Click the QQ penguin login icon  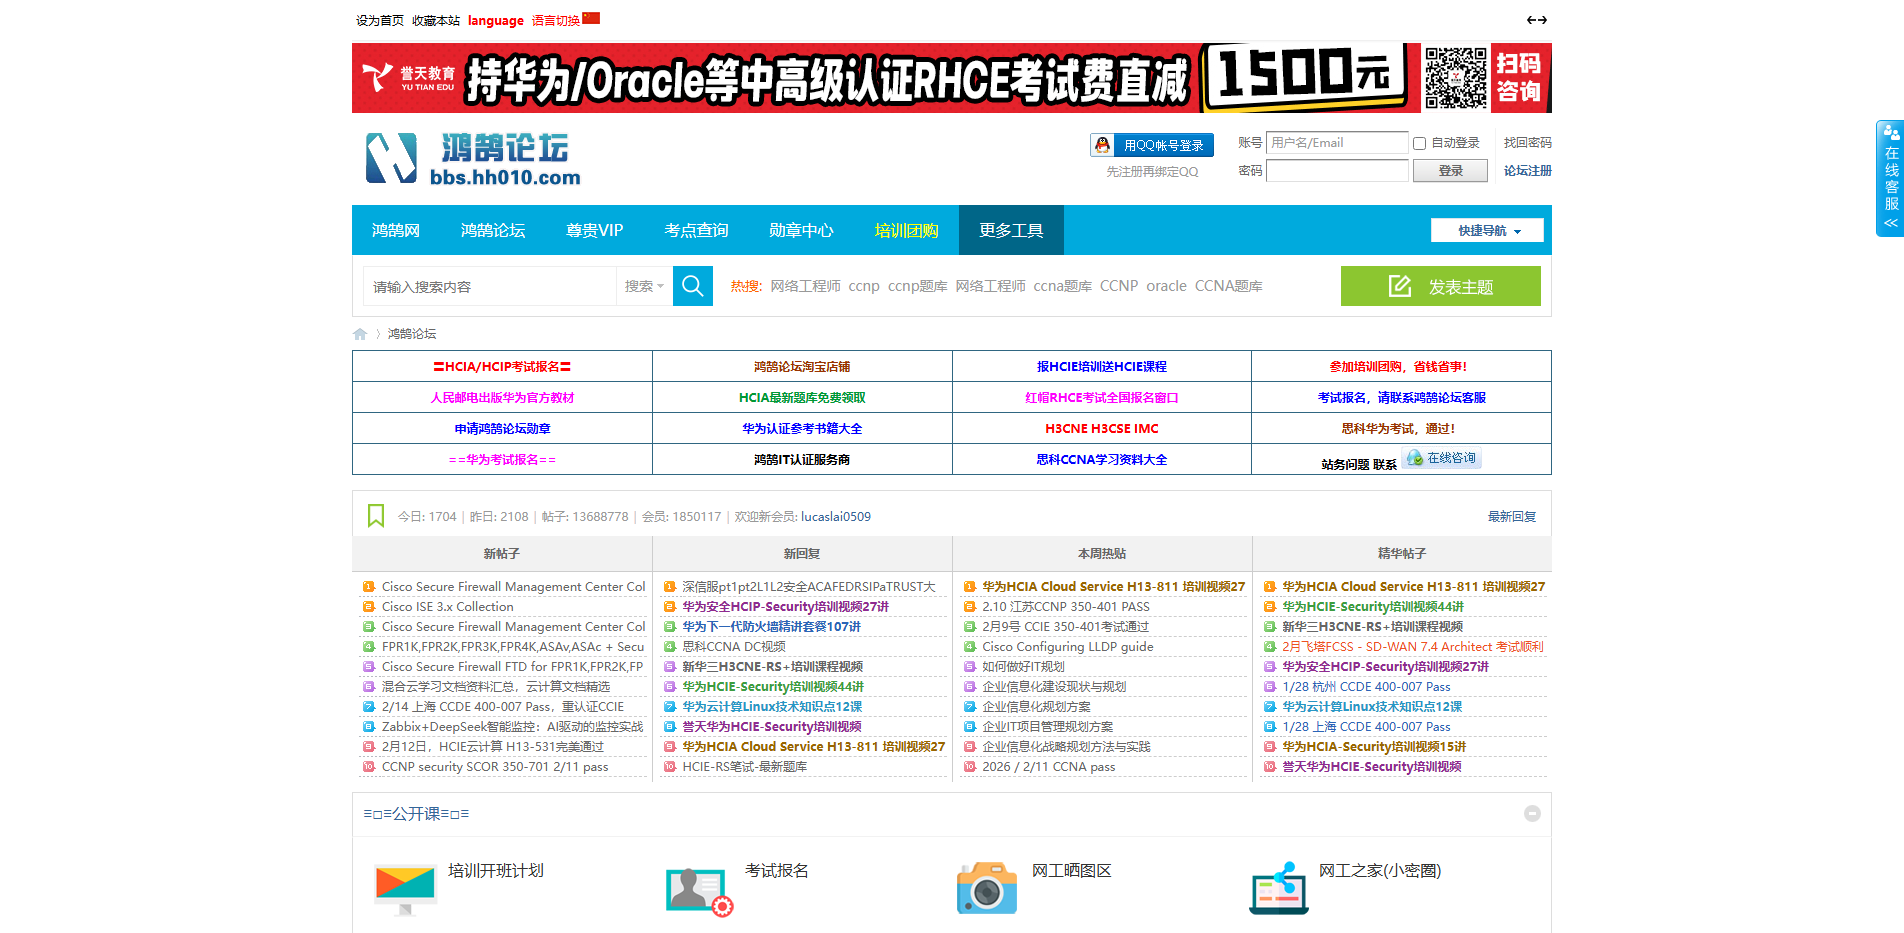(x=1101, y=144)
